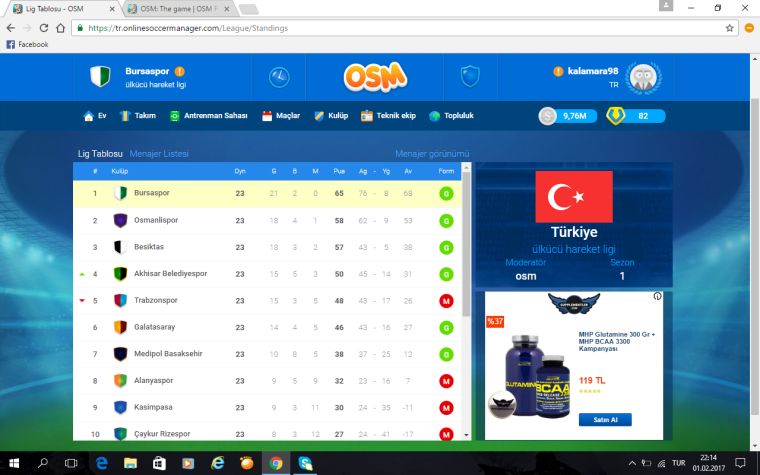760x475 pixels.
Task: Click the Alanyaspor club crest
Action: (120, 380)
